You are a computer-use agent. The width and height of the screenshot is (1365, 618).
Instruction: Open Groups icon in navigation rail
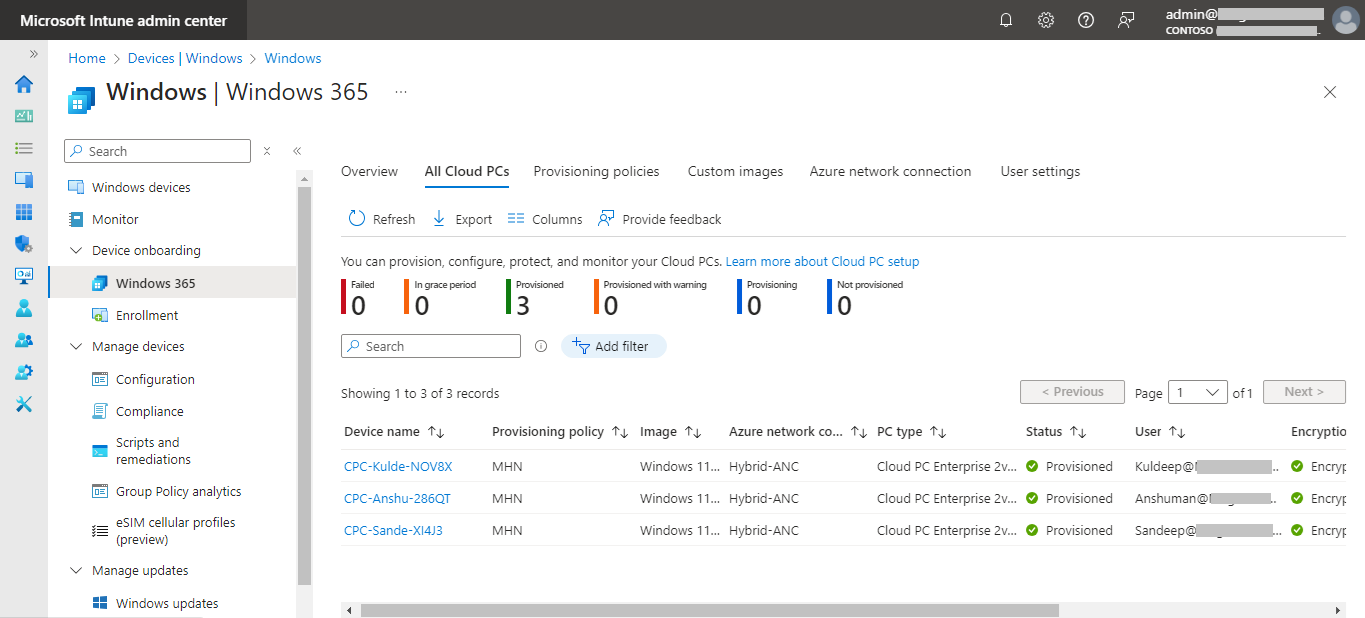[24, 340]
